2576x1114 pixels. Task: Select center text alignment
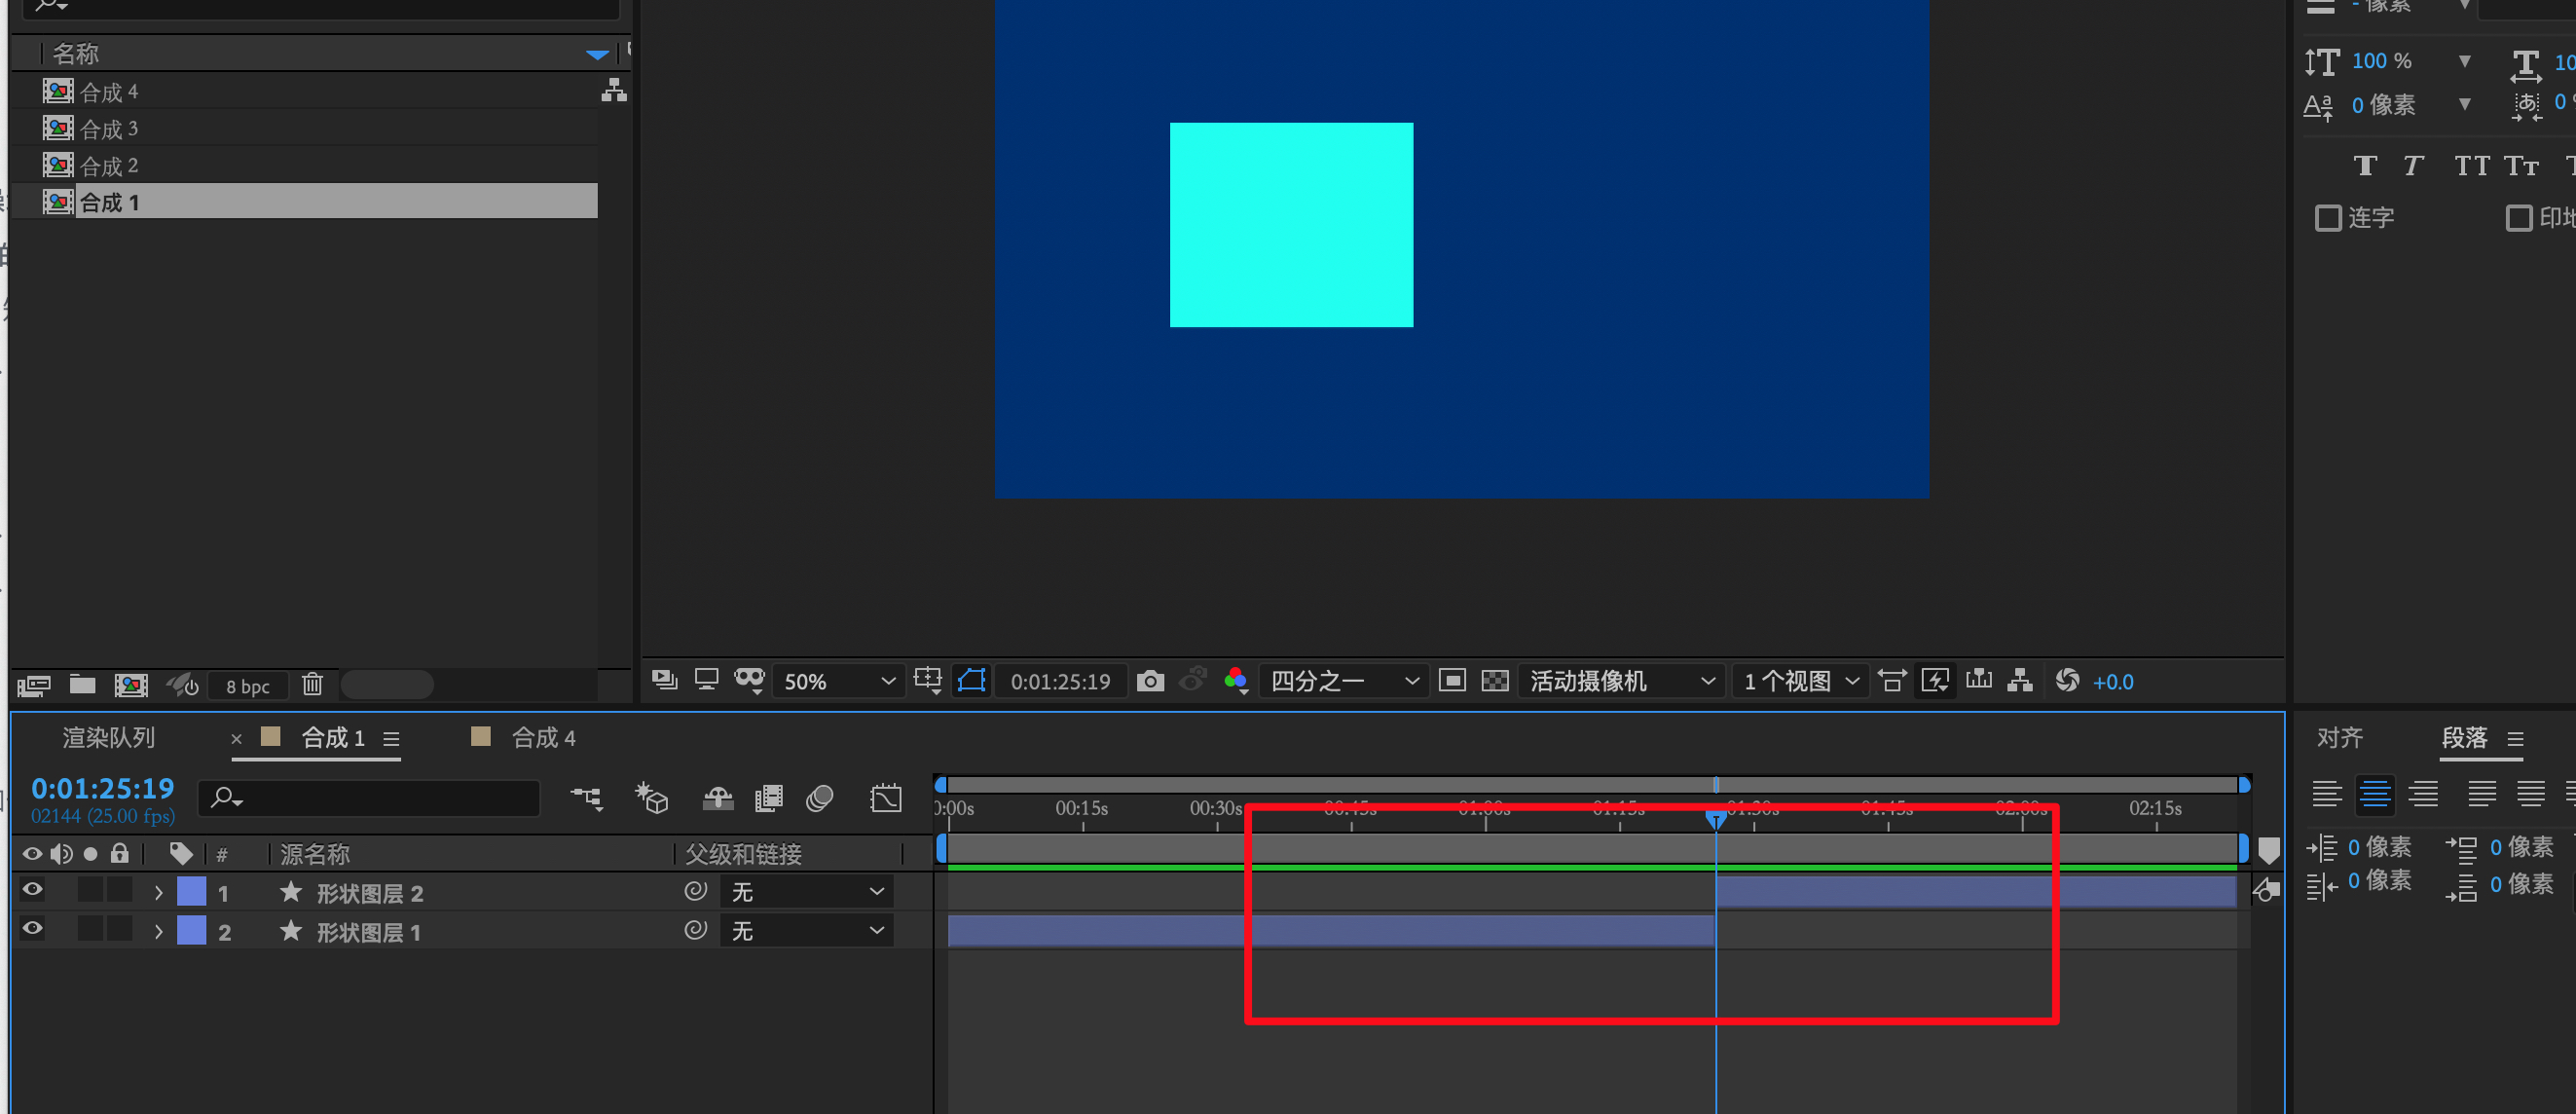(2374, 794)
